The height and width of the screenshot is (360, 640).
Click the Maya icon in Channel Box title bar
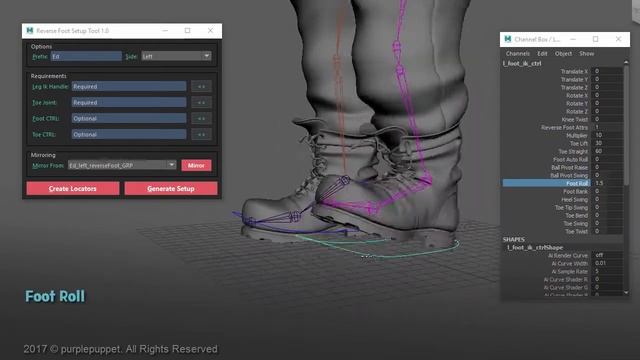[x=508, y=39]
